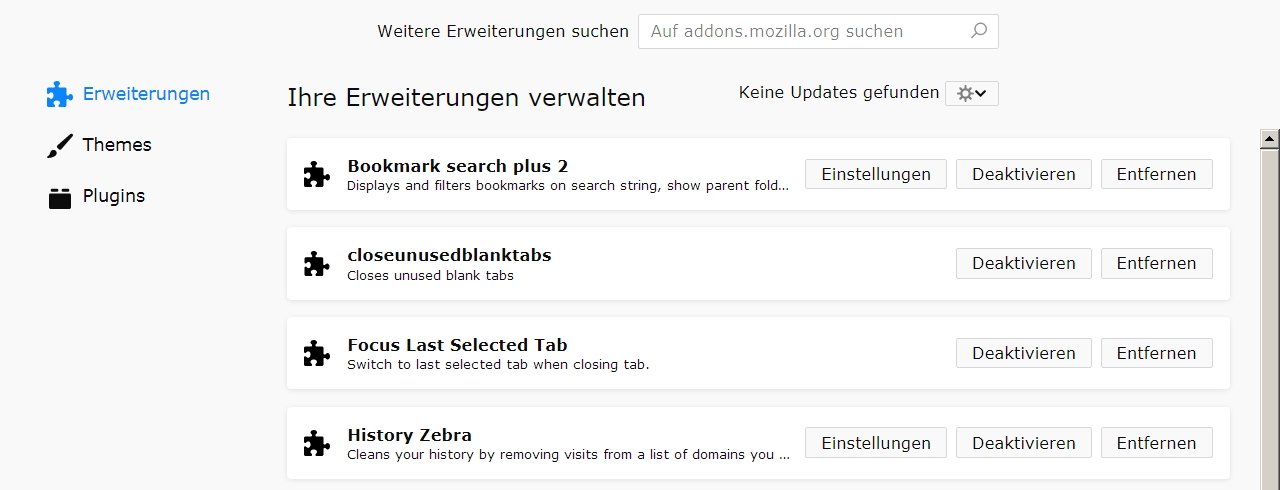Switch to the Themes category
1280x490 pixels.
point(116,145)
